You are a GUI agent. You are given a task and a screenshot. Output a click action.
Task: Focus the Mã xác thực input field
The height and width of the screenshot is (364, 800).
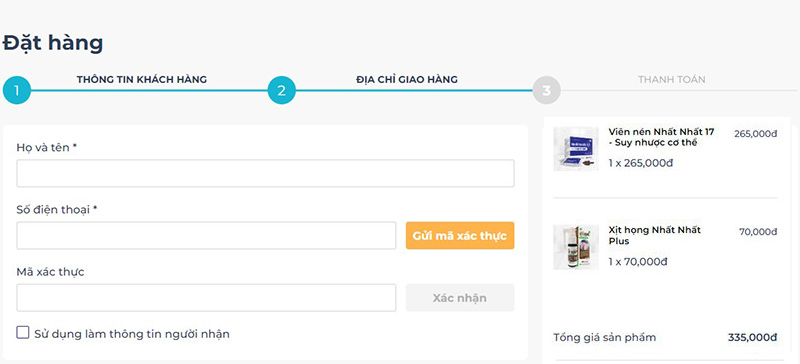tap(206, 298)
